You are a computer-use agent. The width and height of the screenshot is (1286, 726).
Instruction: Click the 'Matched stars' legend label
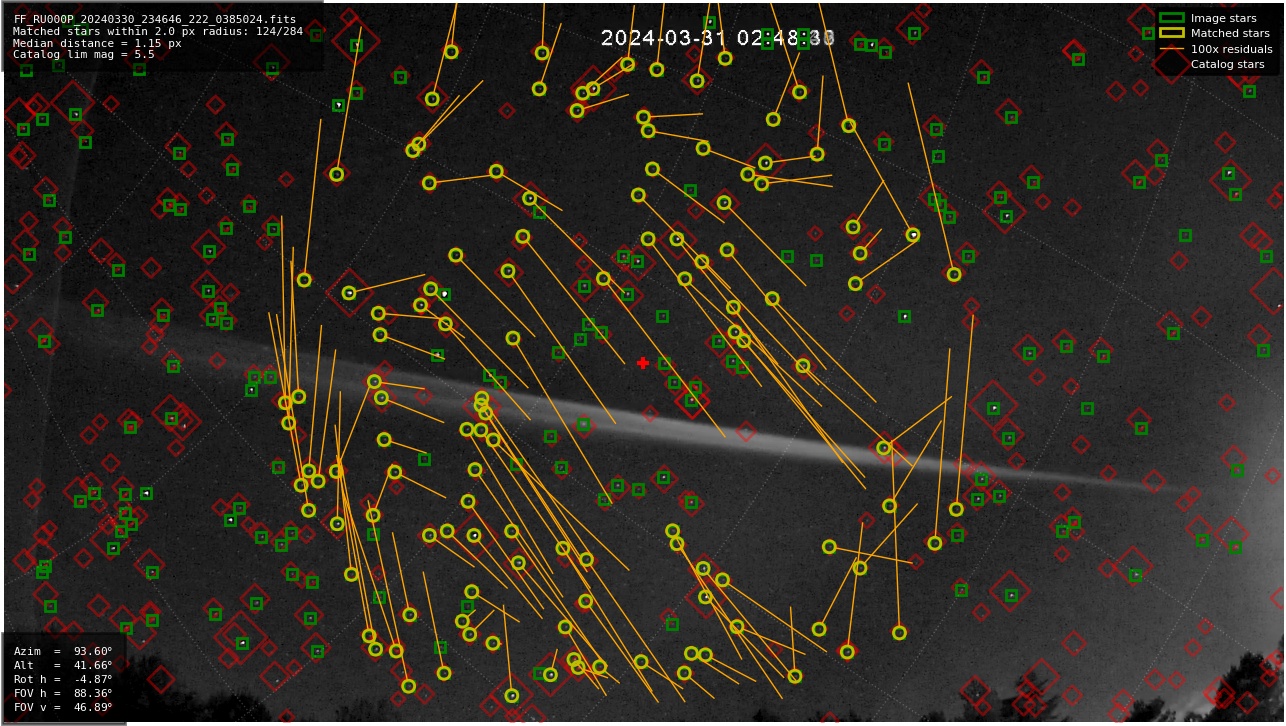pyautogui.click(x=1230, y=33)
